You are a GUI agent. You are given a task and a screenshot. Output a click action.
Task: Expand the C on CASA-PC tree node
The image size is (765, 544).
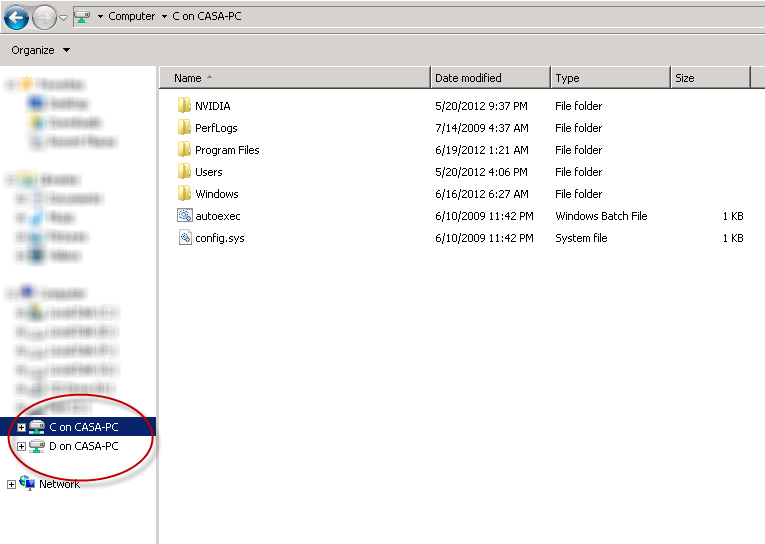coord(22,428)
